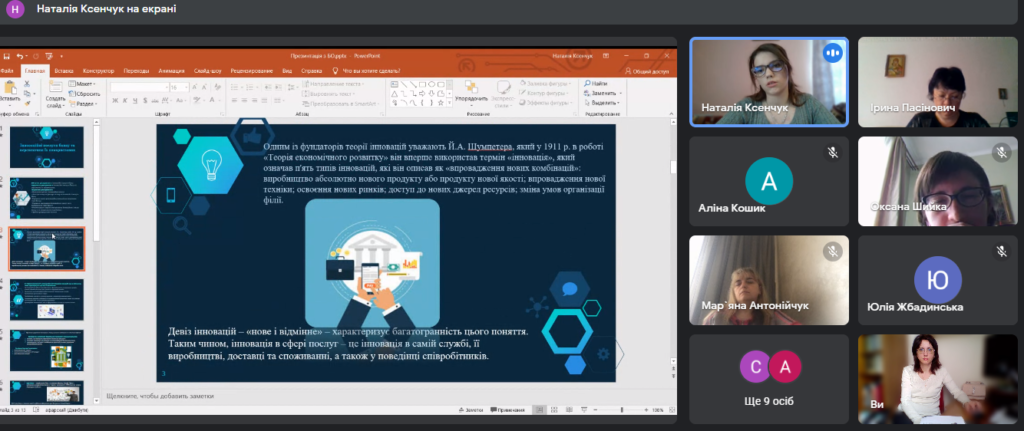This screenshot has width=1024, height=431.
Task: Expand the shapes gallery more arrow
Action: click(449, 103)
